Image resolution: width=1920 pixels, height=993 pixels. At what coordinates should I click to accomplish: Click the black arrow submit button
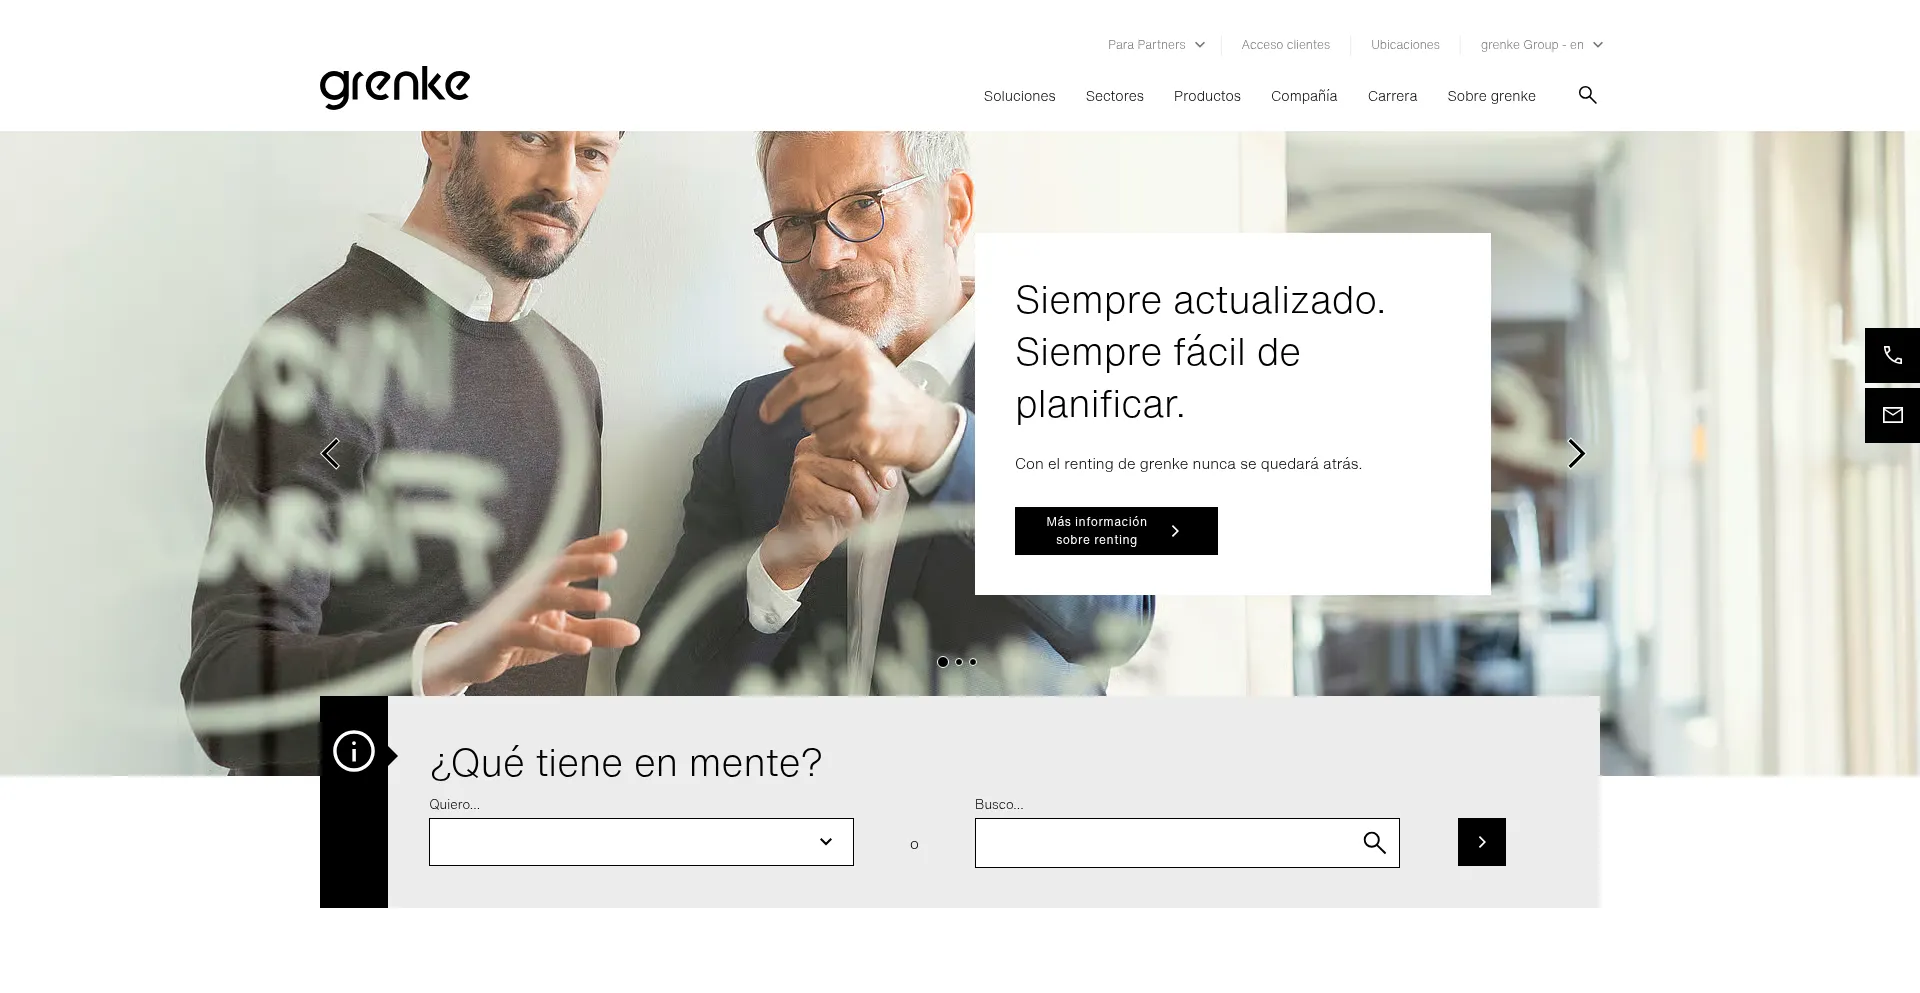coord(1482,842)
